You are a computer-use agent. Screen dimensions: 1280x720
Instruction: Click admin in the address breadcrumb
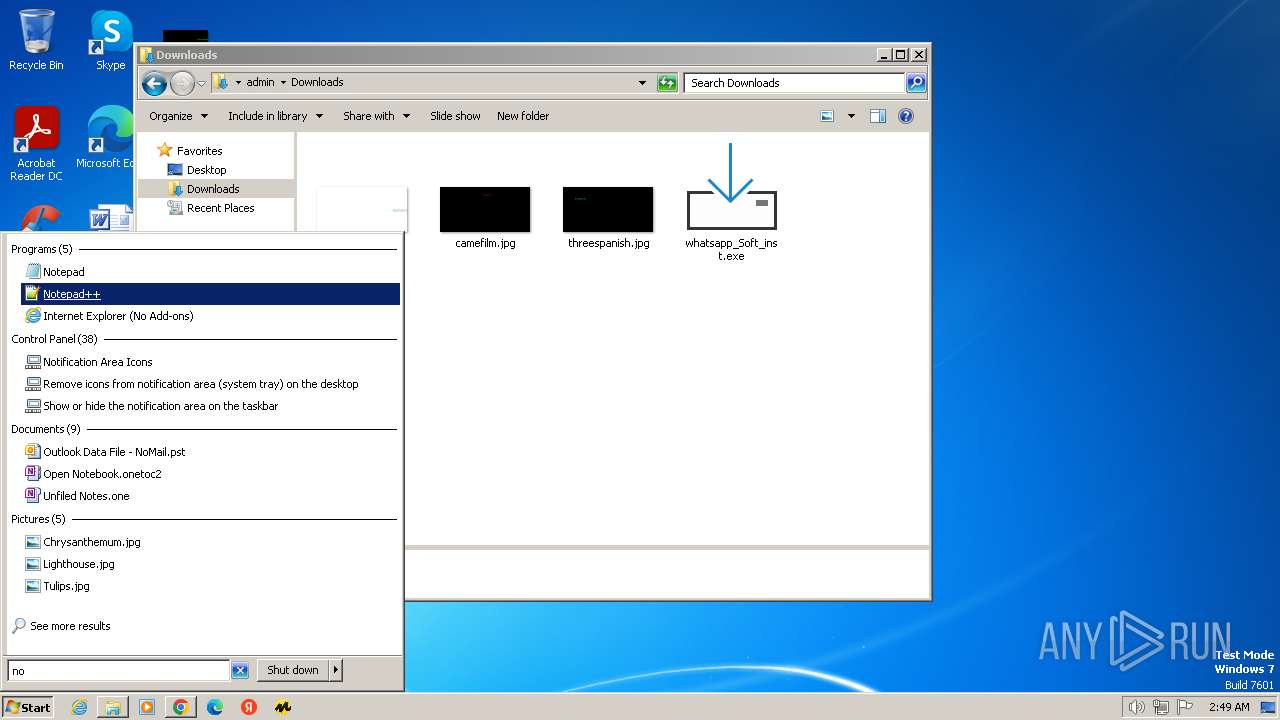(260, 83)
